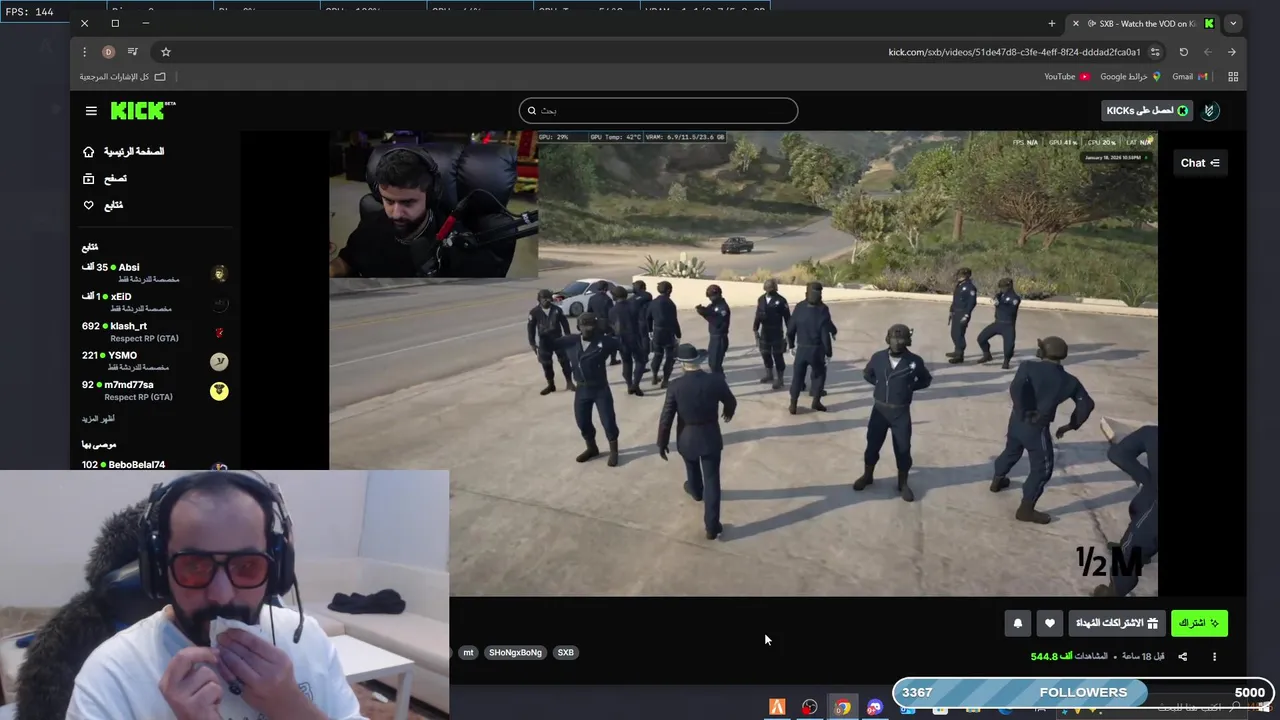
Task: Expand the Chat panel
Action: coord(1200,163)
